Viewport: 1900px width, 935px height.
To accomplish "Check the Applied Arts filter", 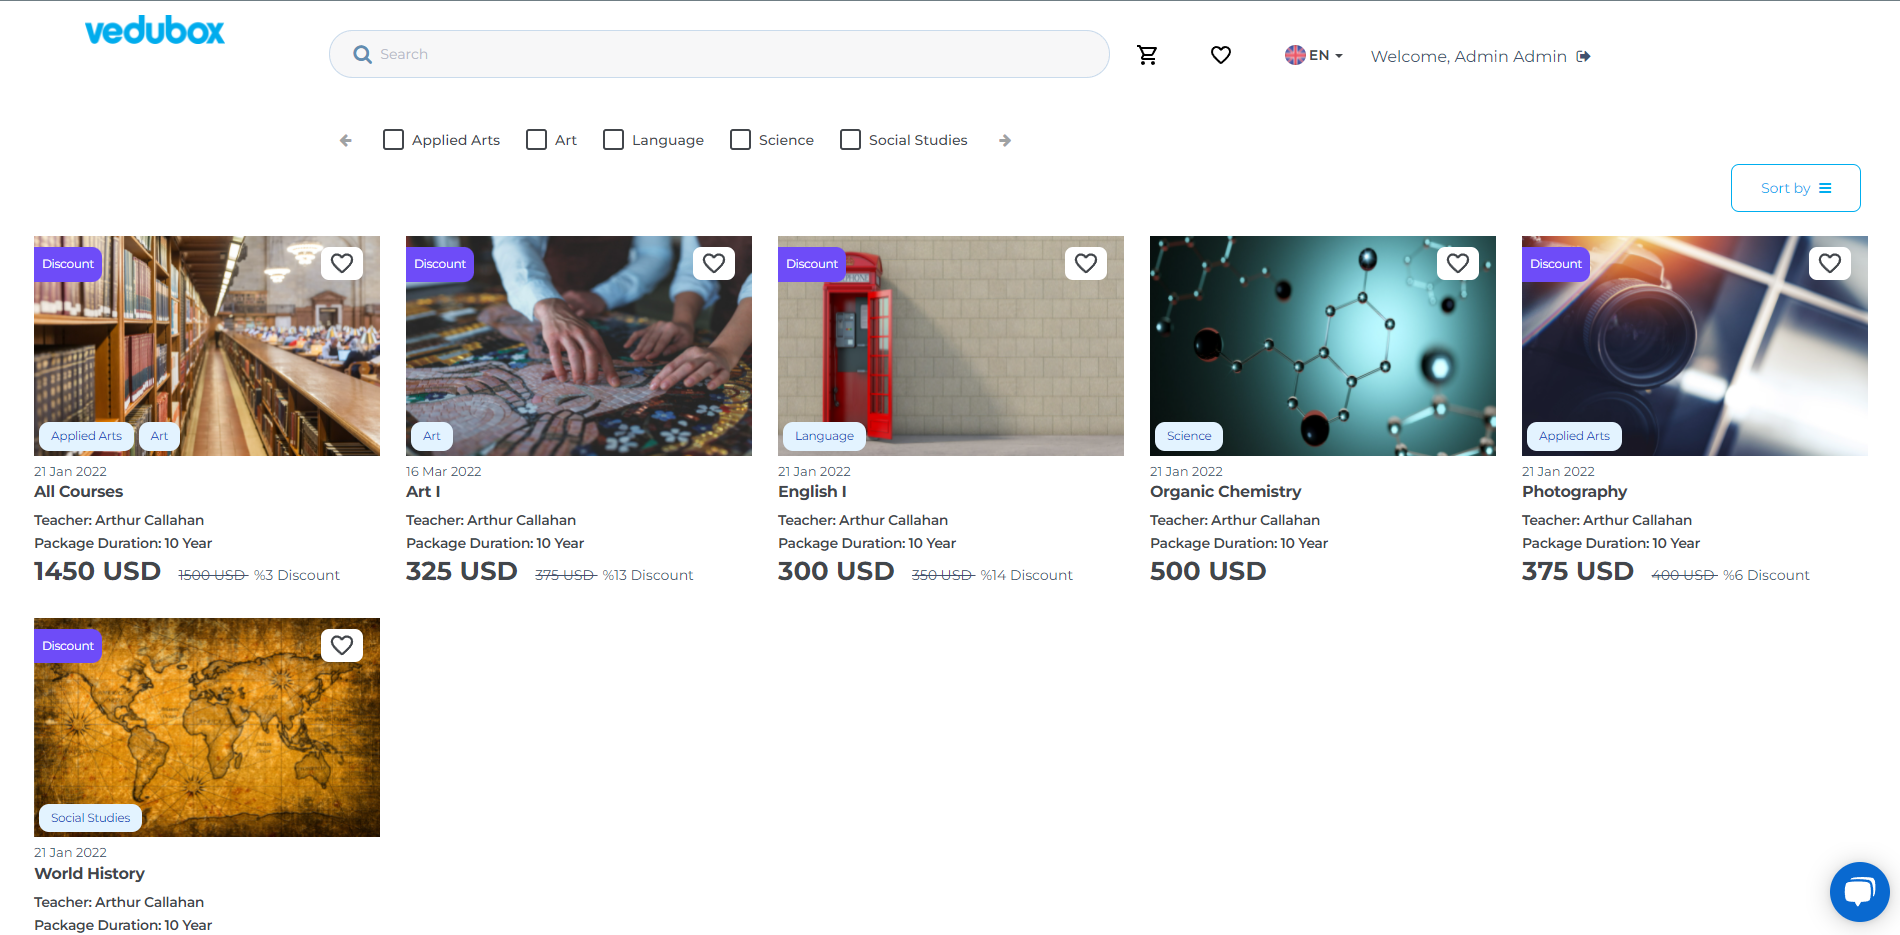I will pos(394,140).
